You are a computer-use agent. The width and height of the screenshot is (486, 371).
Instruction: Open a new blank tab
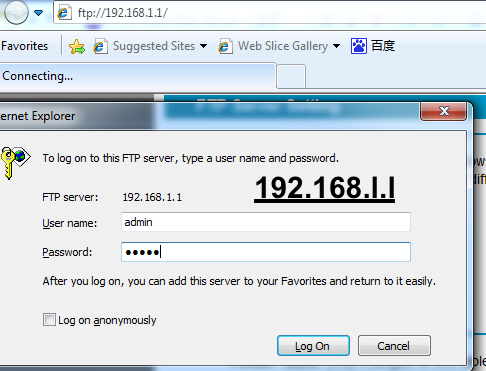pos(291,77)
